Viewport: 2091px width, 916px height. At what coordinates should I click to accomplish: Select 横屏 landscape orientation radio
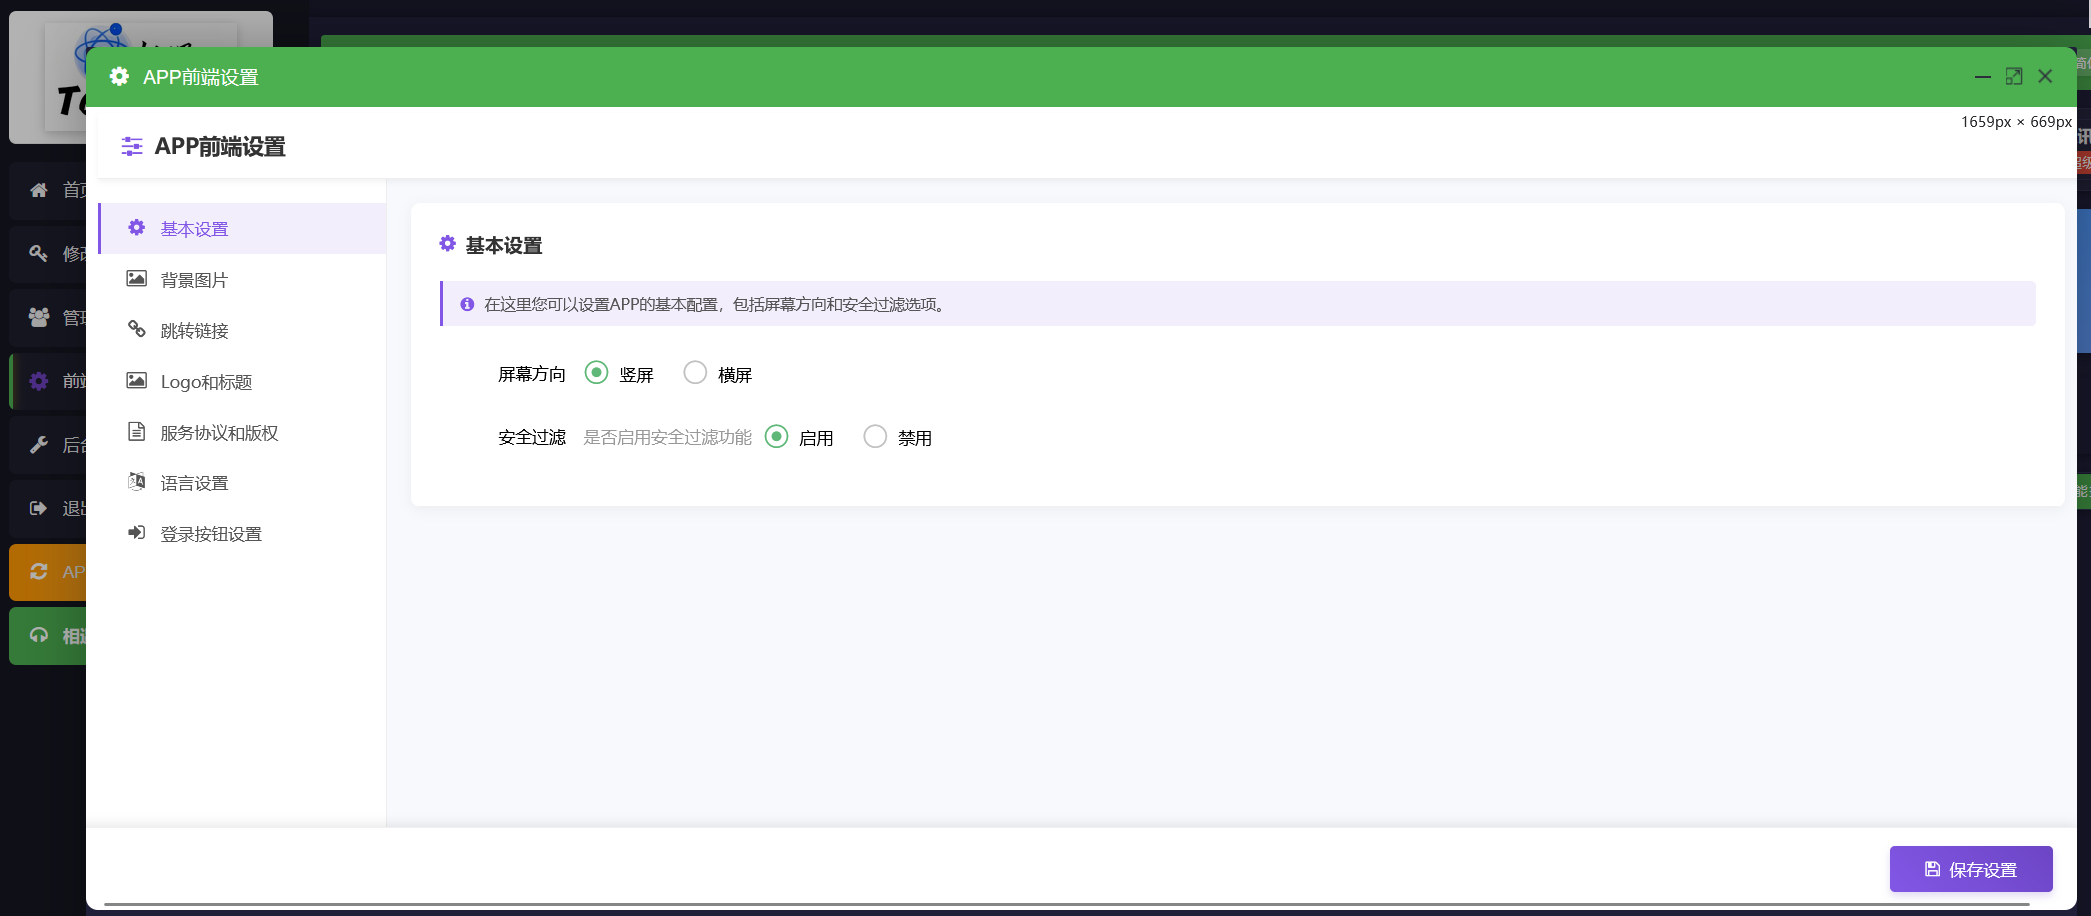pyautogui.click(x=695, y=373)
